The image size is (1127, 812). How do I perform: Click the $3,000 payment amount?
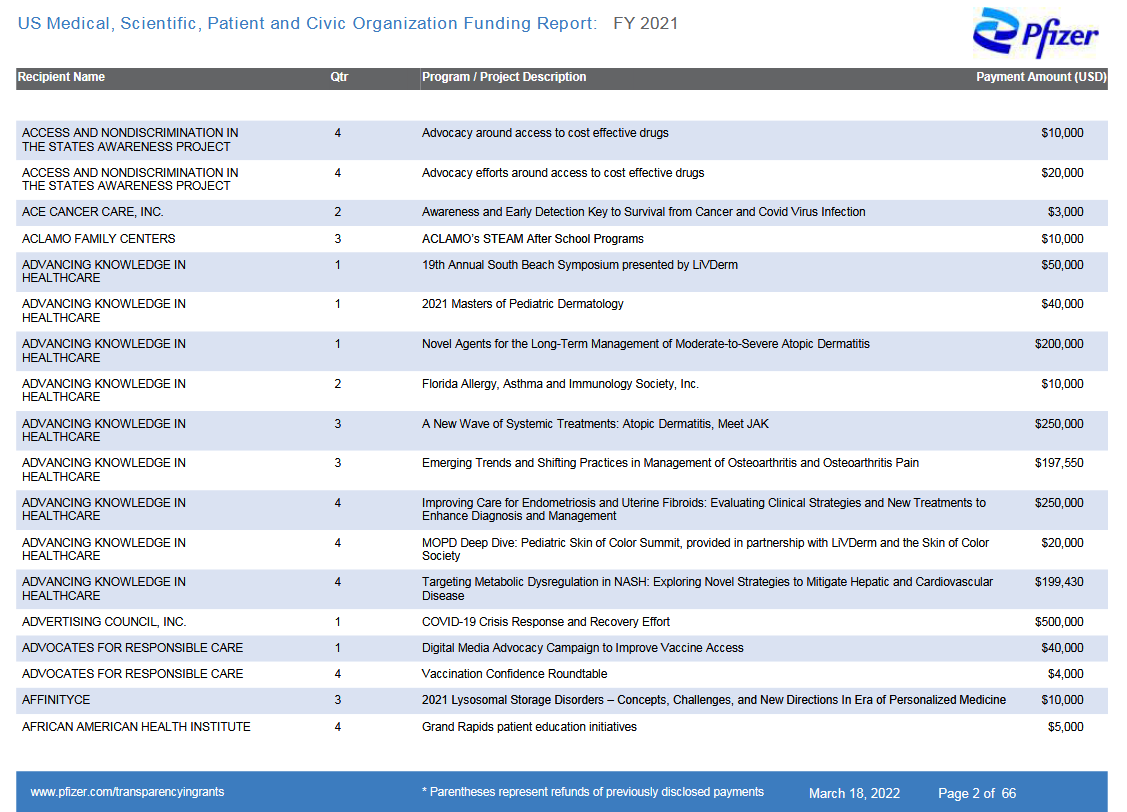pyautogui.click(x=1065, y=212)
